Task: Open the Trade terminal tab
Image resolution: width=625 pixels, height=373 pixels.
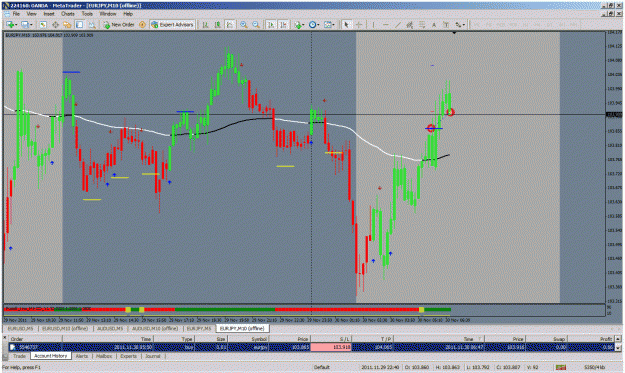Action: click(x=19, y=356)
